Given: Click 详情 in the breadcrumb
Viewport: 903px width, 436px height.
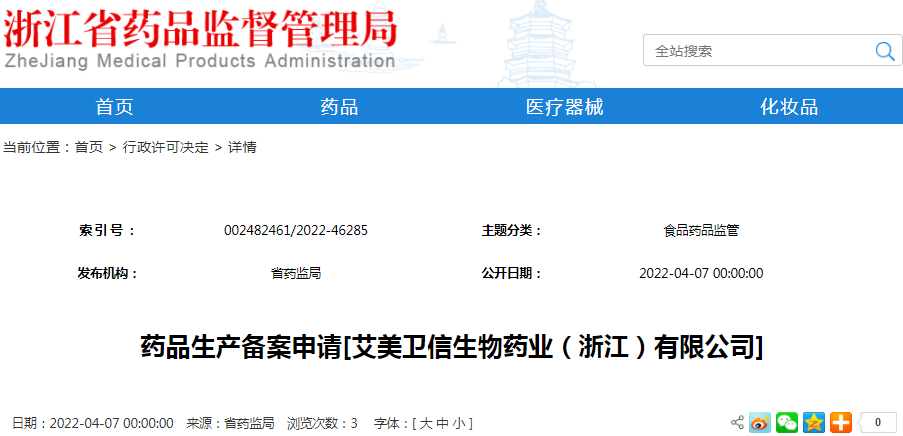Looking at the screenshot, I should click(242, 147).
